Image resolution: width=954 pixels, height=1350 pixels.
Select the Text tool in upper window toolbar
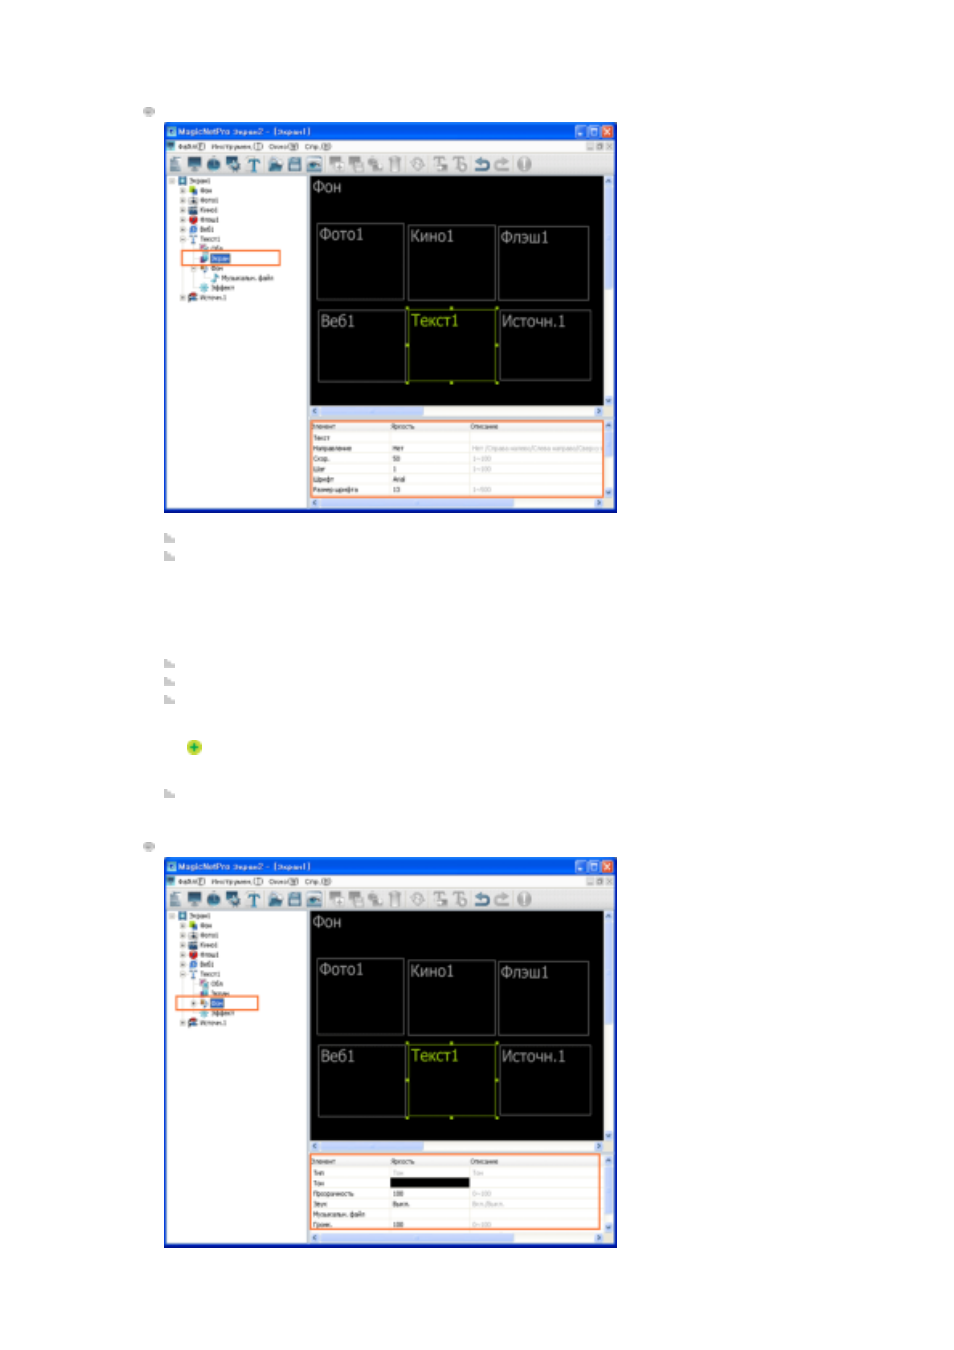[254, 164]
